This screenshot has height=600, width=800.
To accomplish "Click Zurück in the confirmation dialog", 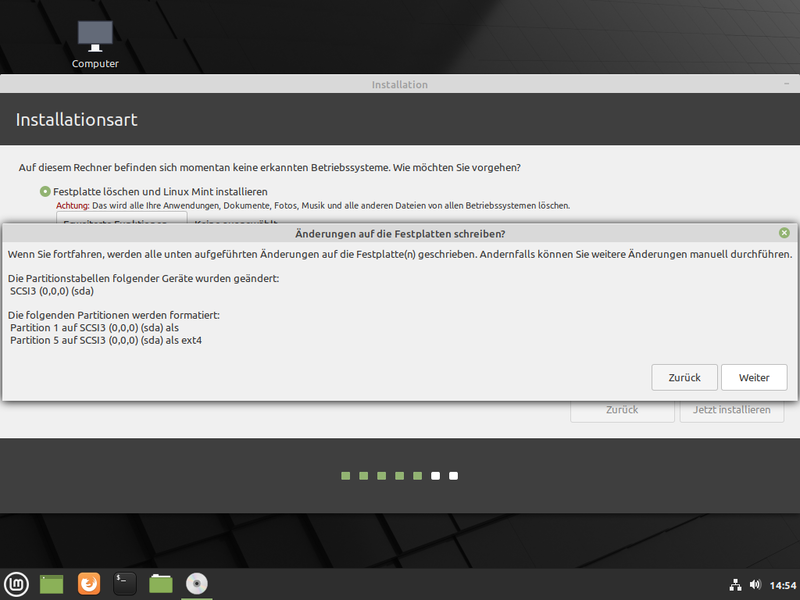I will pos(685,377).
